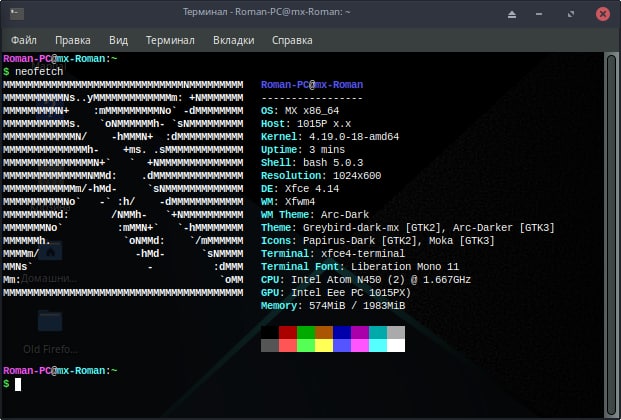Click the white color block
Image resolution: width=621 pixels, height=420 pixels.
[396, 346]
